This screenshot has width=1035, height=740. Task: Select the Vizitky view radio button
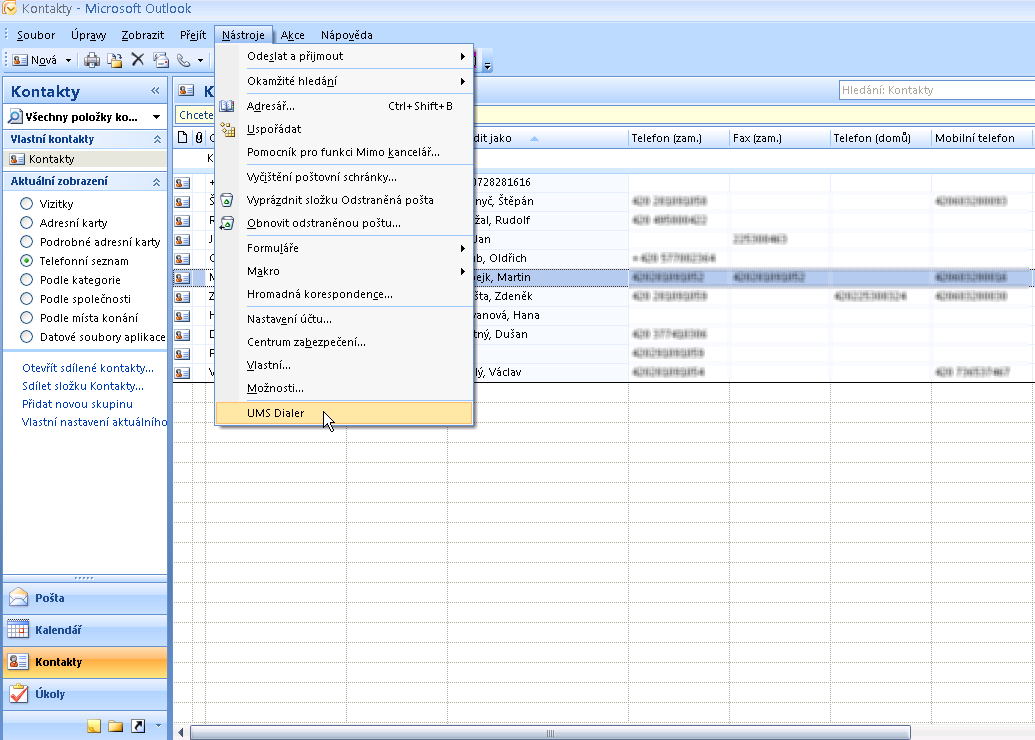point(26,203)
